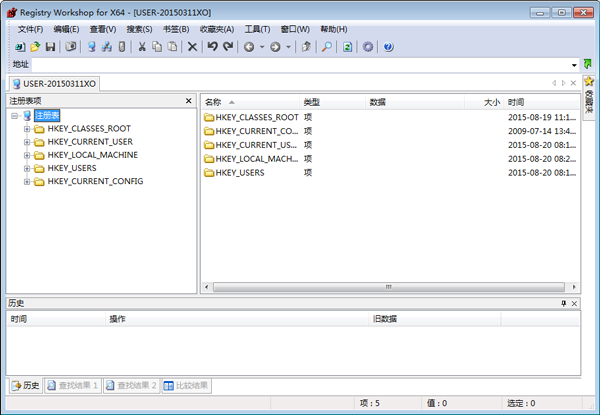
Task: Open the forward button history dropdown arrow
Action: (x=289, y=47)
